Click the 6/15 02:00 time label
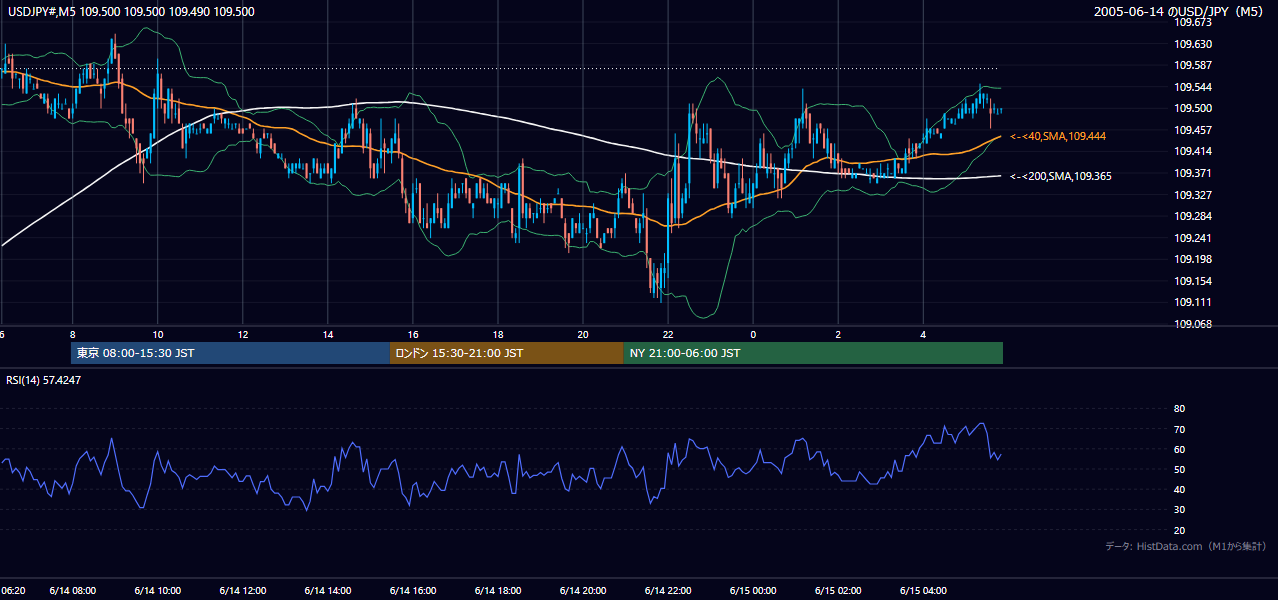The height and width of the screenshot is (600, 1278). 838,591
